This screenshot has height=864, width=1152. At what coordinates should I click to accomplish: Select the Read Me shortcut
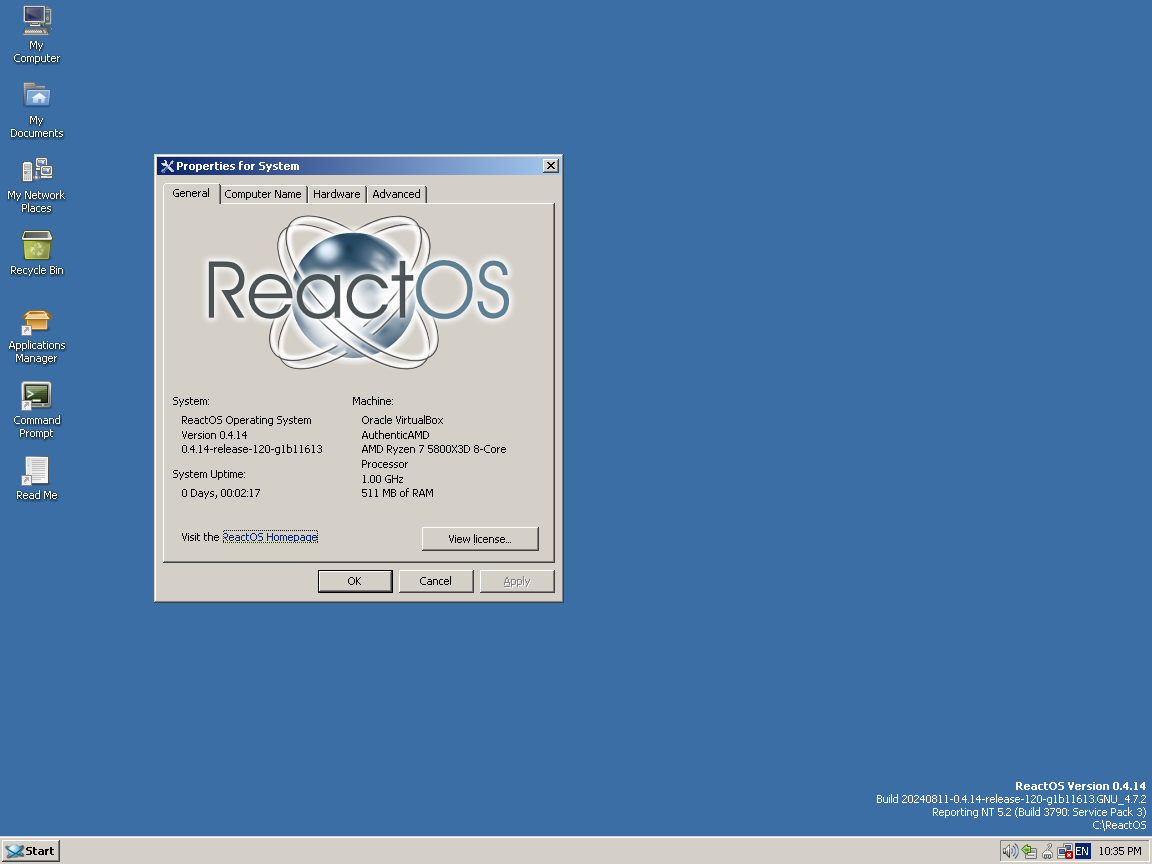pos(37,479)
